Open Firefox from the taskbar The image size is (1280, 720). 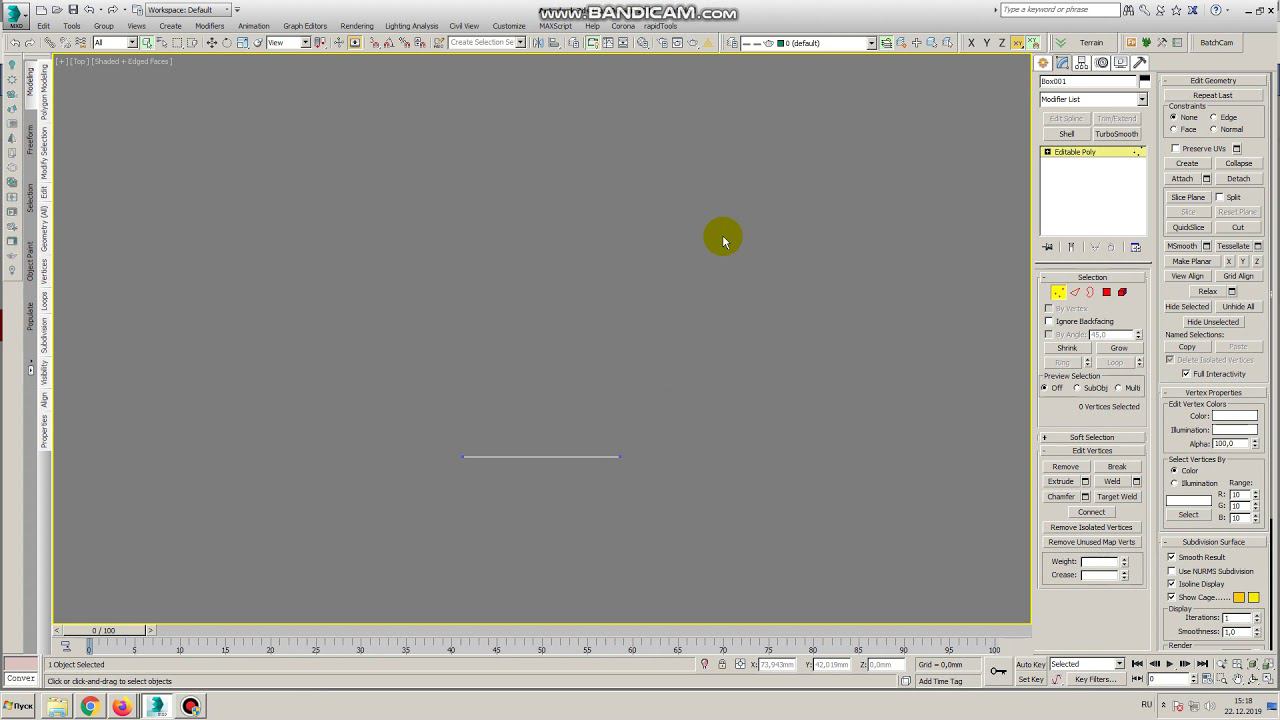click(x=122, y=707)
